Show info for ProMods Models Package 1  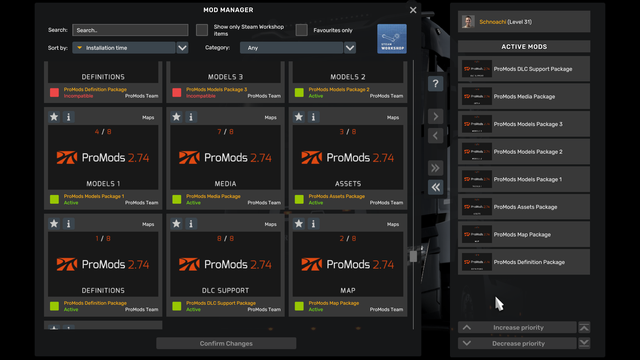tap(69, 117)
